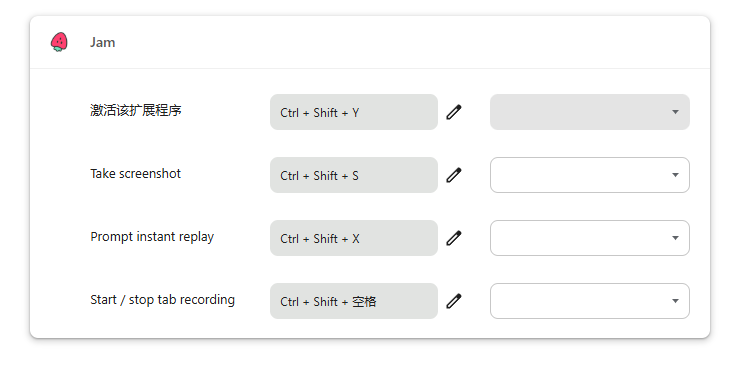Select the Ctrl + Shift + S shortcut field
The height and width of the screenshot is (369, 741).
point(354,175)
